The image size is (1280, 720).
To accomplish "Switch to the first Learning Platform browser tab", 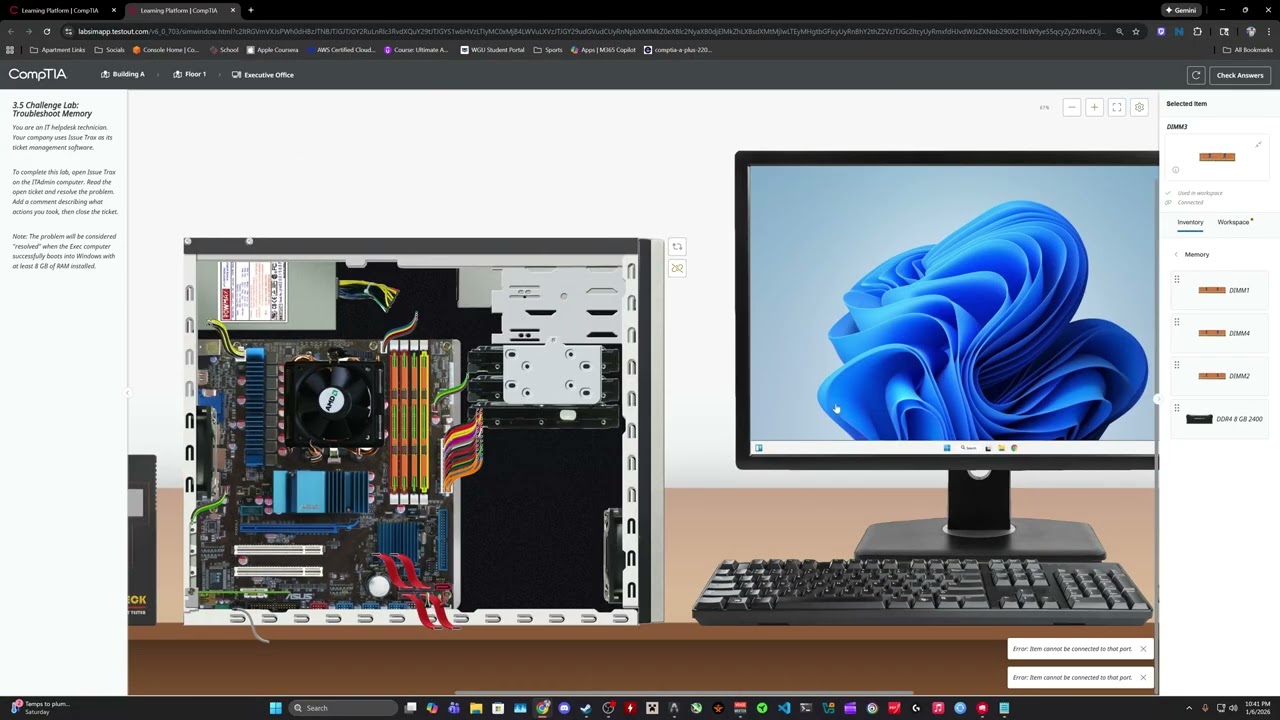I will pyautogui.click(x=60, y=10).
